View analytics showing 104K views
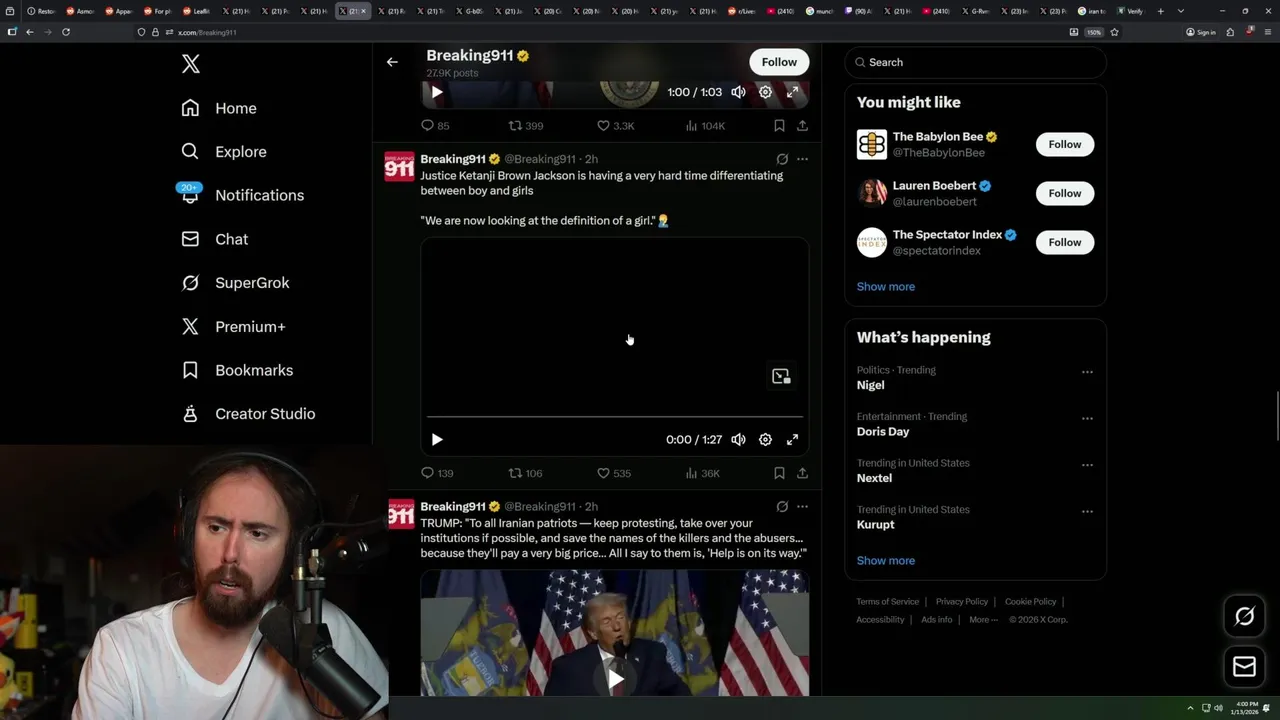1280x720 pixels. [705, 126]
